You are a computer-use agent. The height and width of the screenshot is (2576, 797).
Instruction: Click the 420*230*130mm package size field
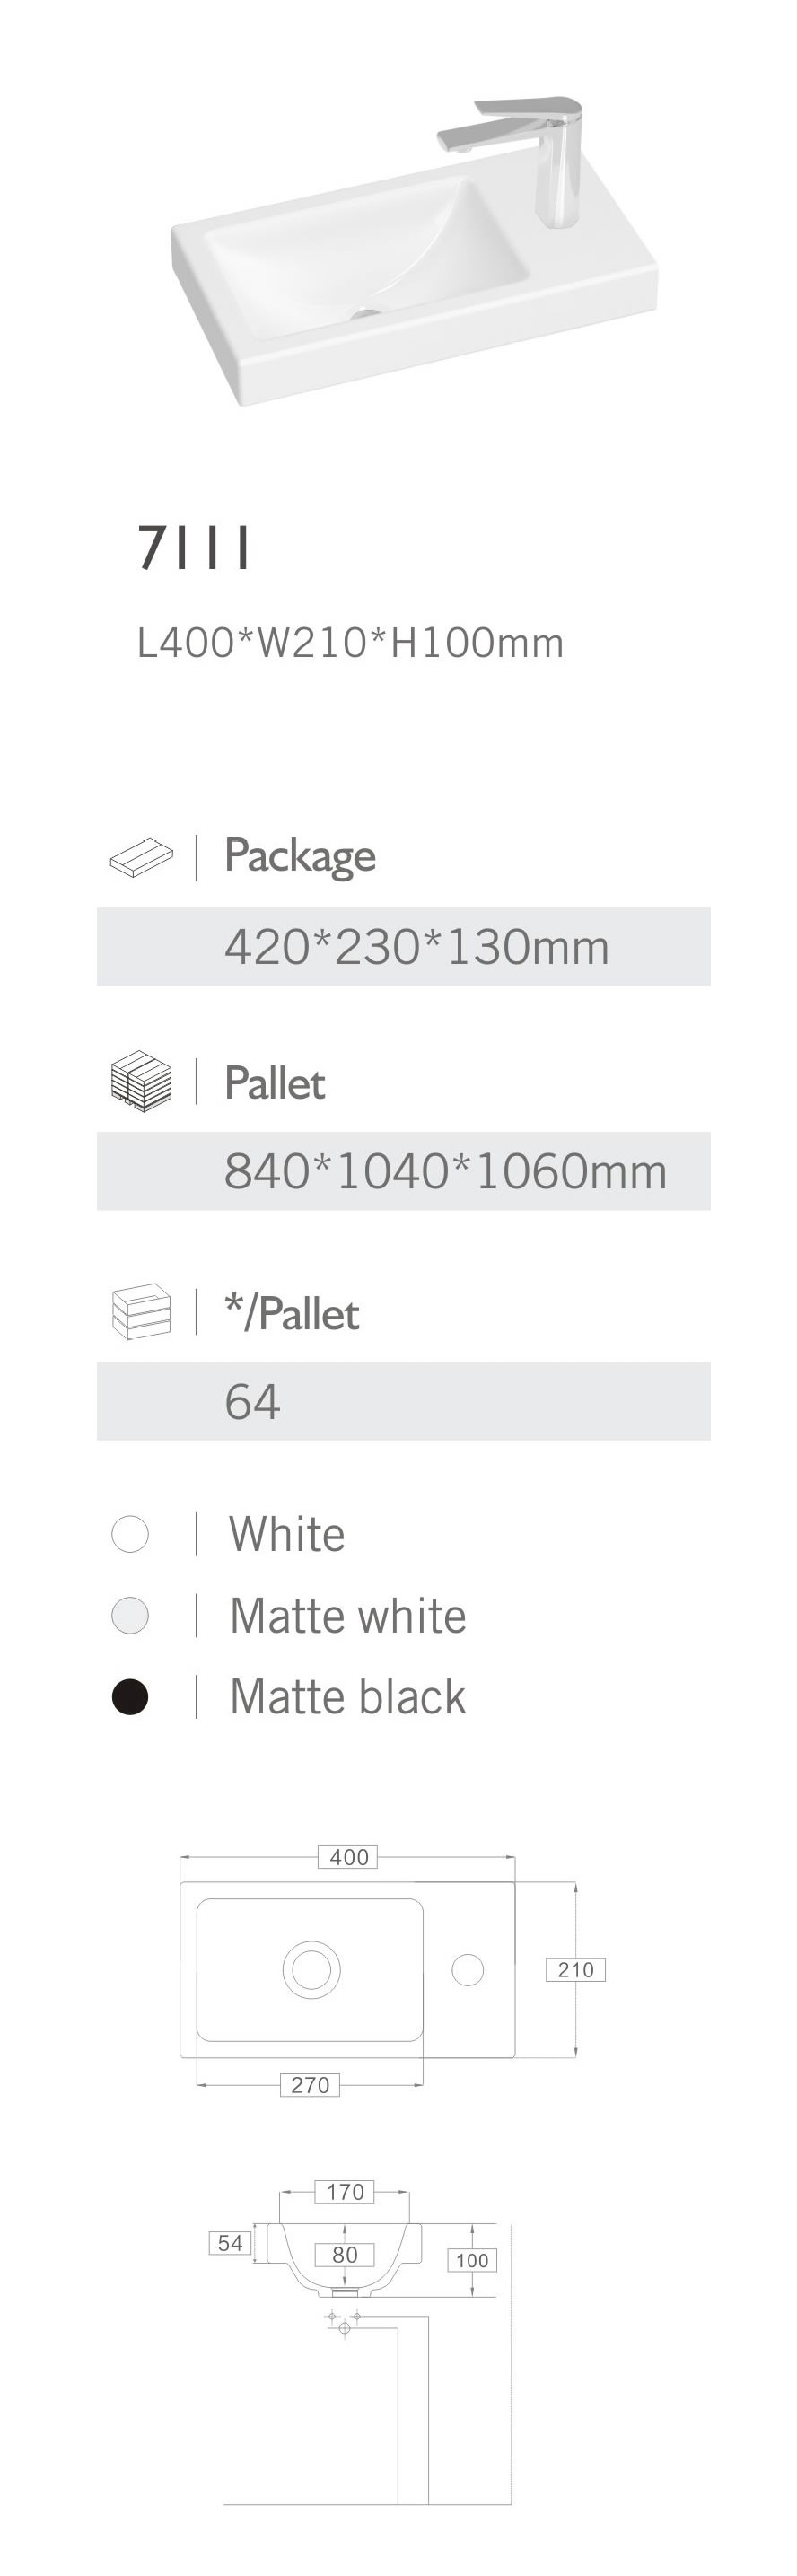(416, 947)
